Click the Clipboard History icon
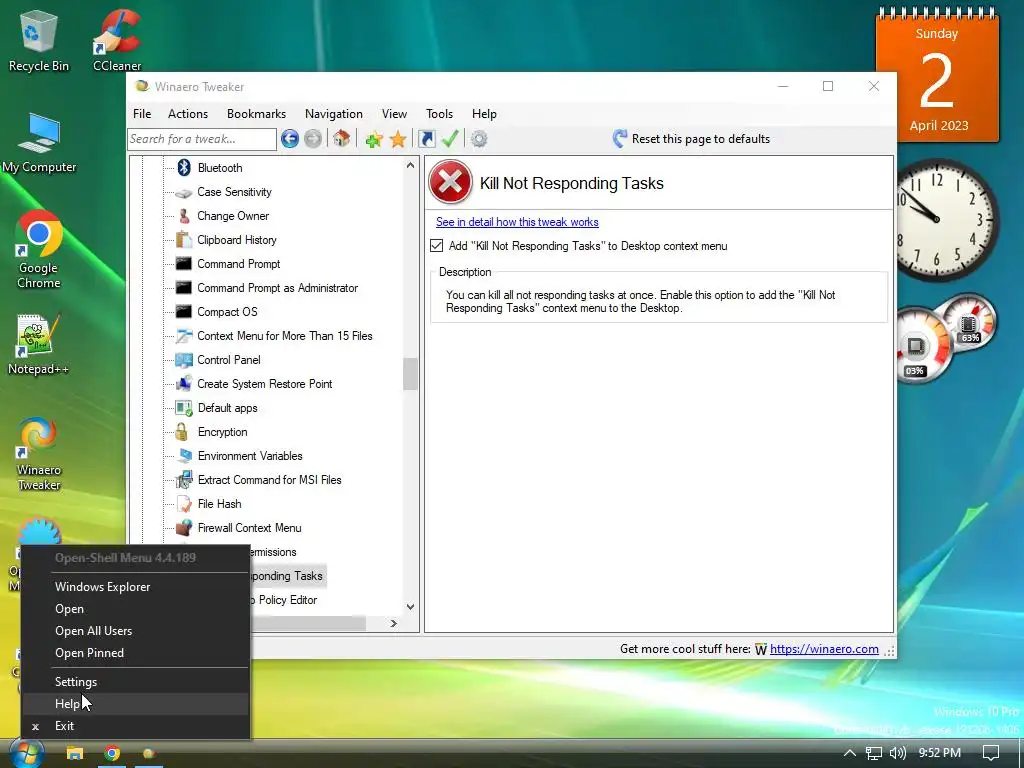Image resolution: width=1024 pixels, height=768 pixels. [184, 240]
